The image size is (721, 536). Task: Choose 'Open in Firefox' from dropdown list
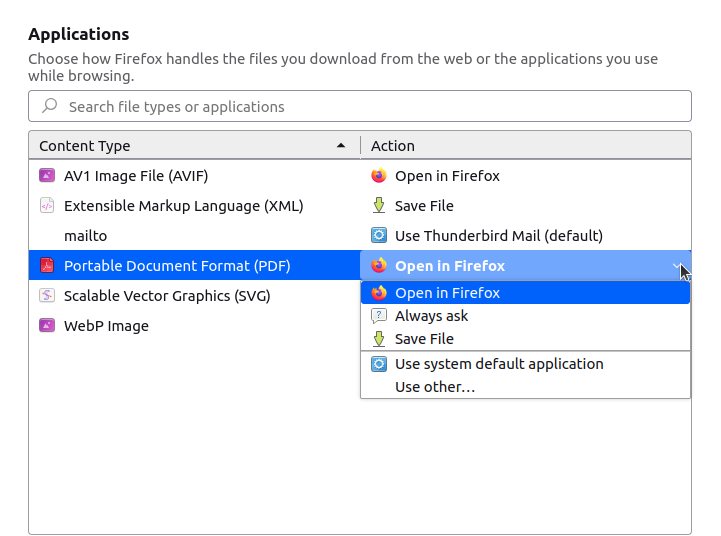447,293
